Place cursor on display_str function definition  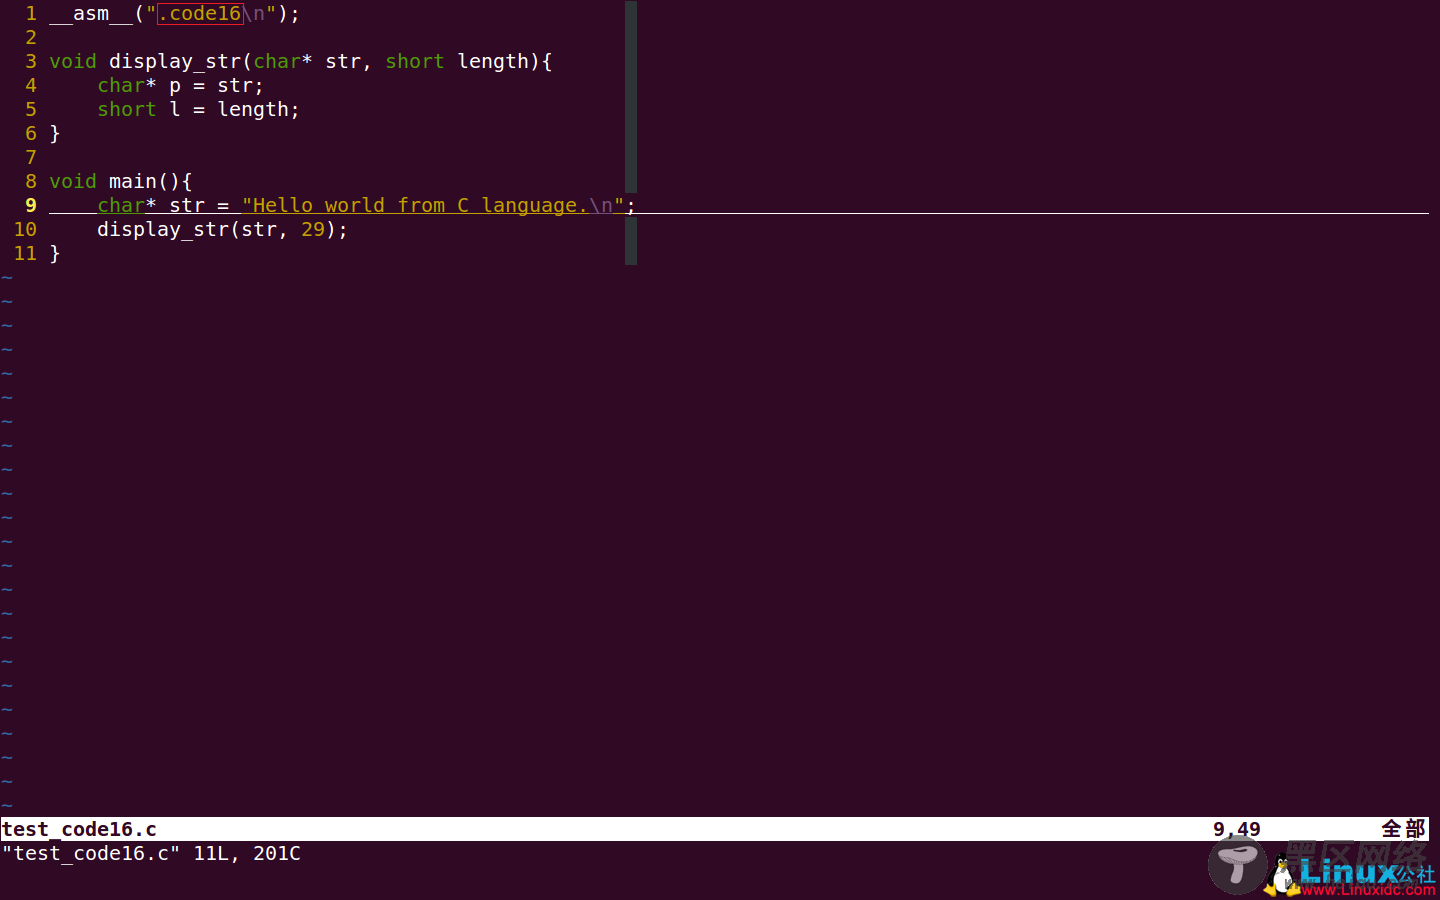tap(175, 62)
